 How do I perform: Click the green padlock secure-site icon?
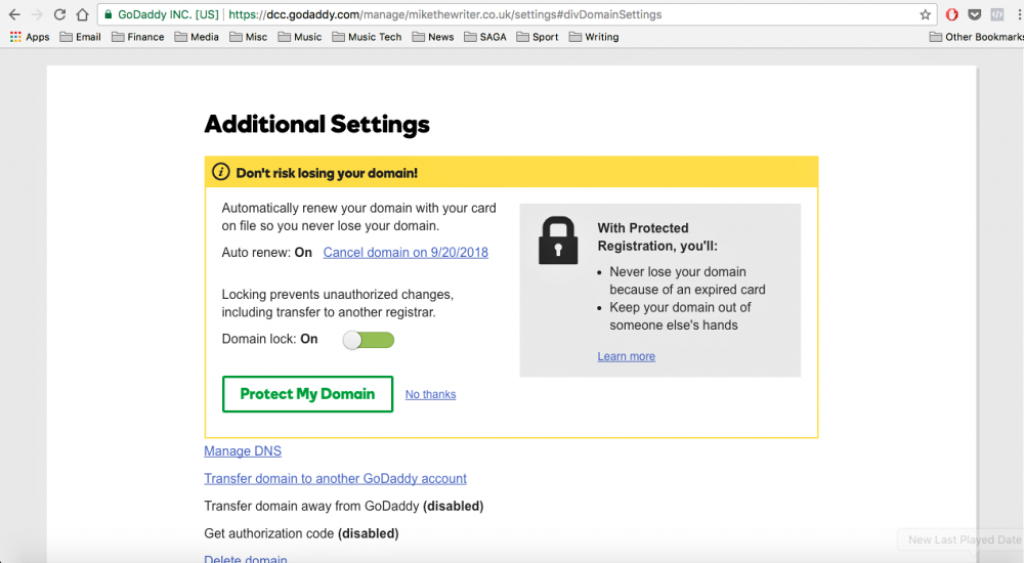108,15
